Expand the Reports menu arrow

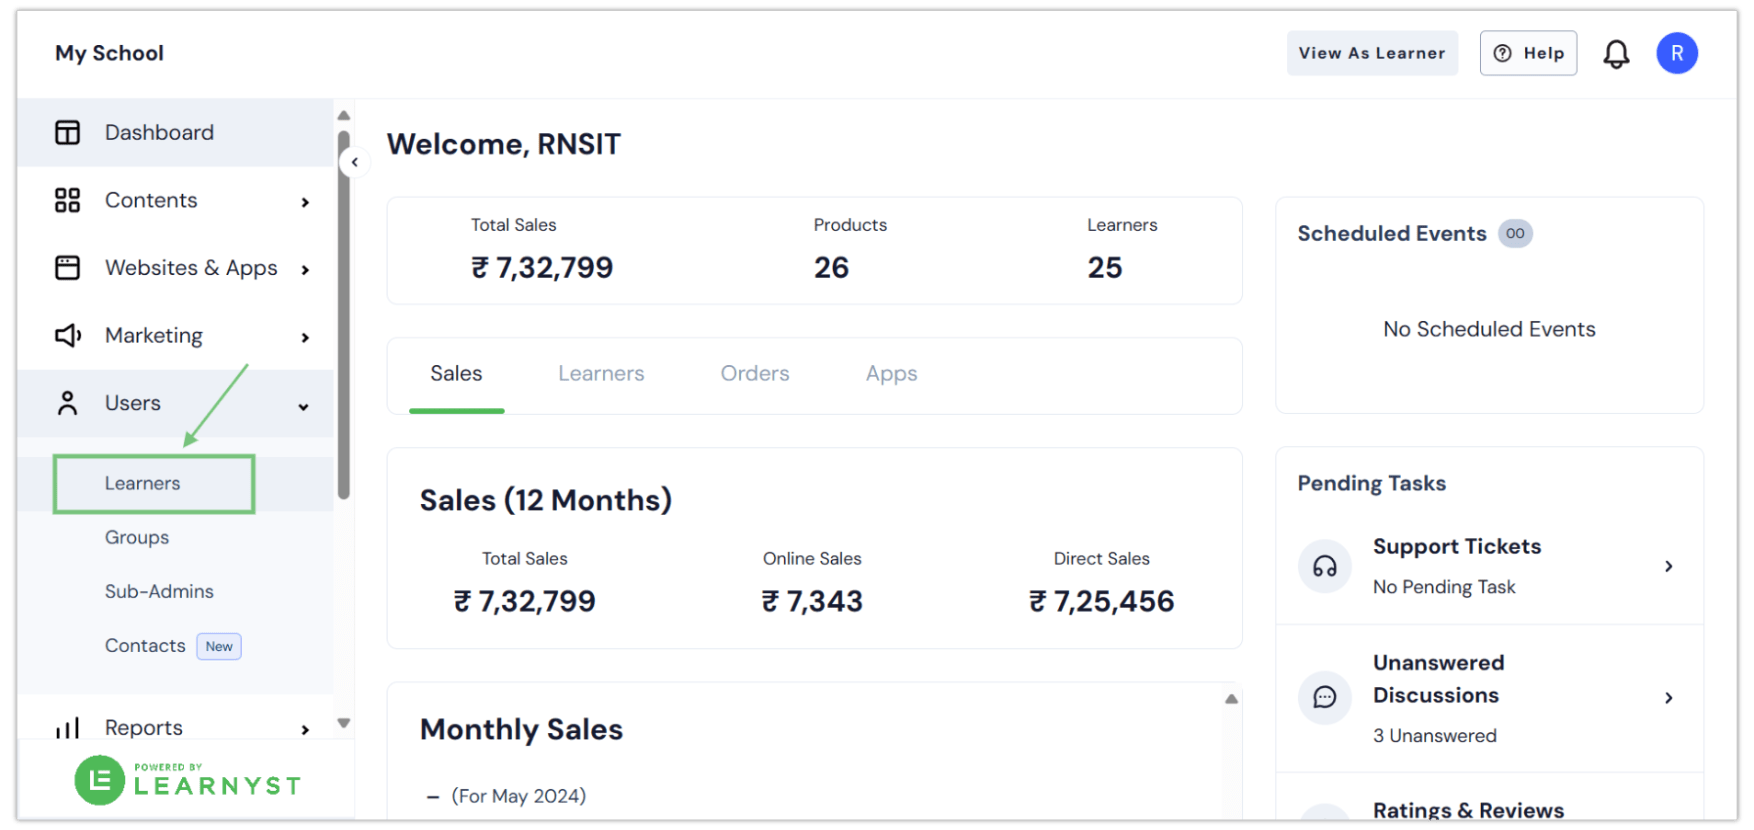point(305,730)
